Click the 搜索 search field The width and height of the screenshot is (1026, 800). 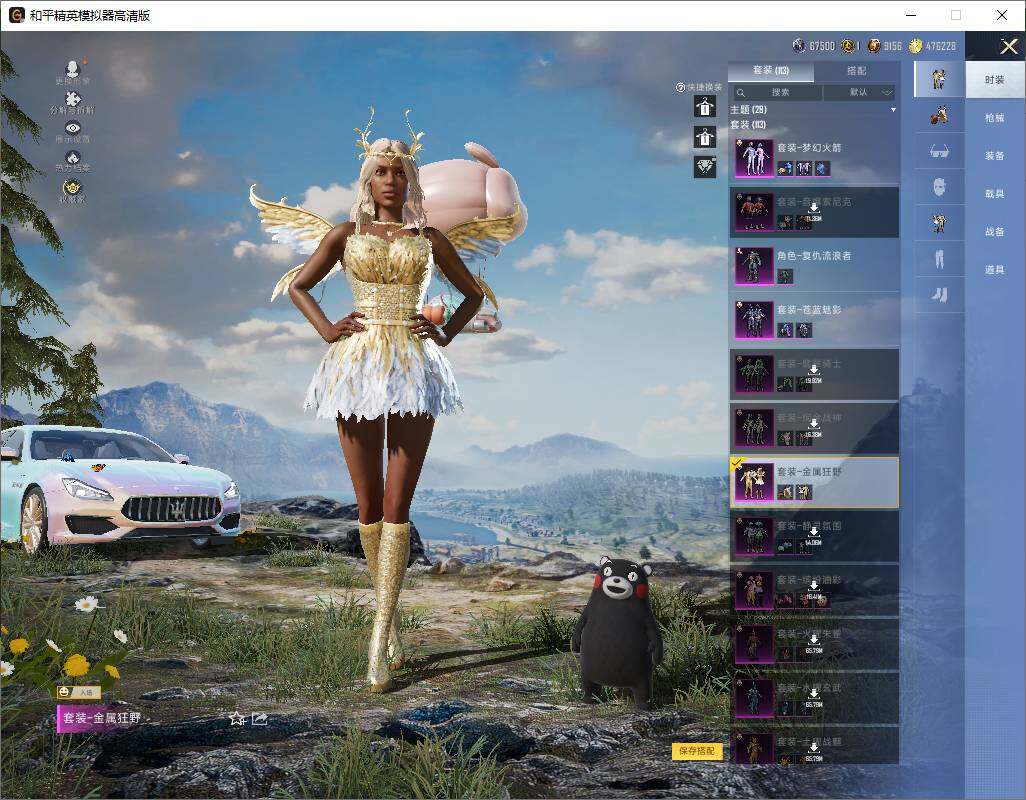click(x=776, y=93)
